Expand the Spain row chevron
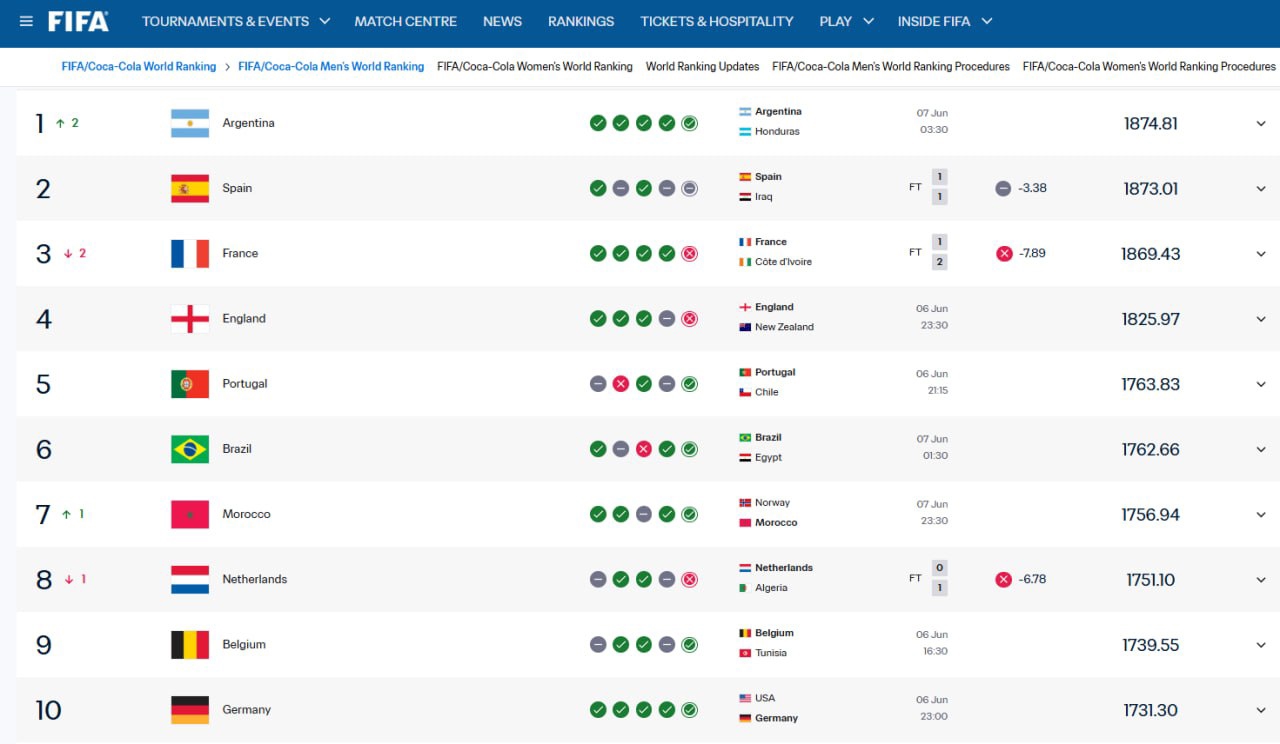The height and width of the screenshot is (744, 1280). click(x=1261, y=188)
